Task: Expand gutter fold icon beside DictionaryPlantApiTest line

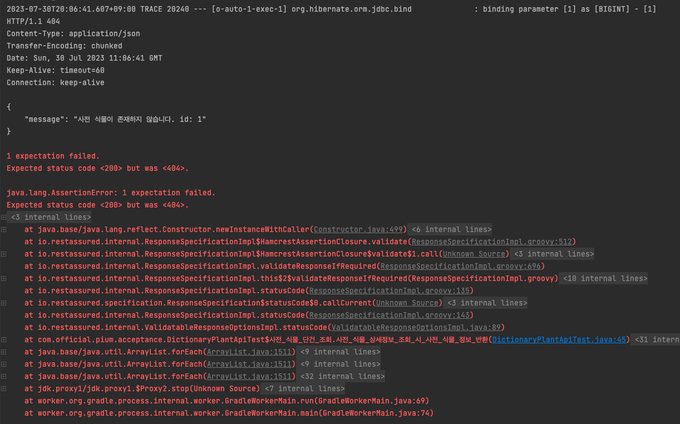Action: pyautogui.click(x=4, y=339)
